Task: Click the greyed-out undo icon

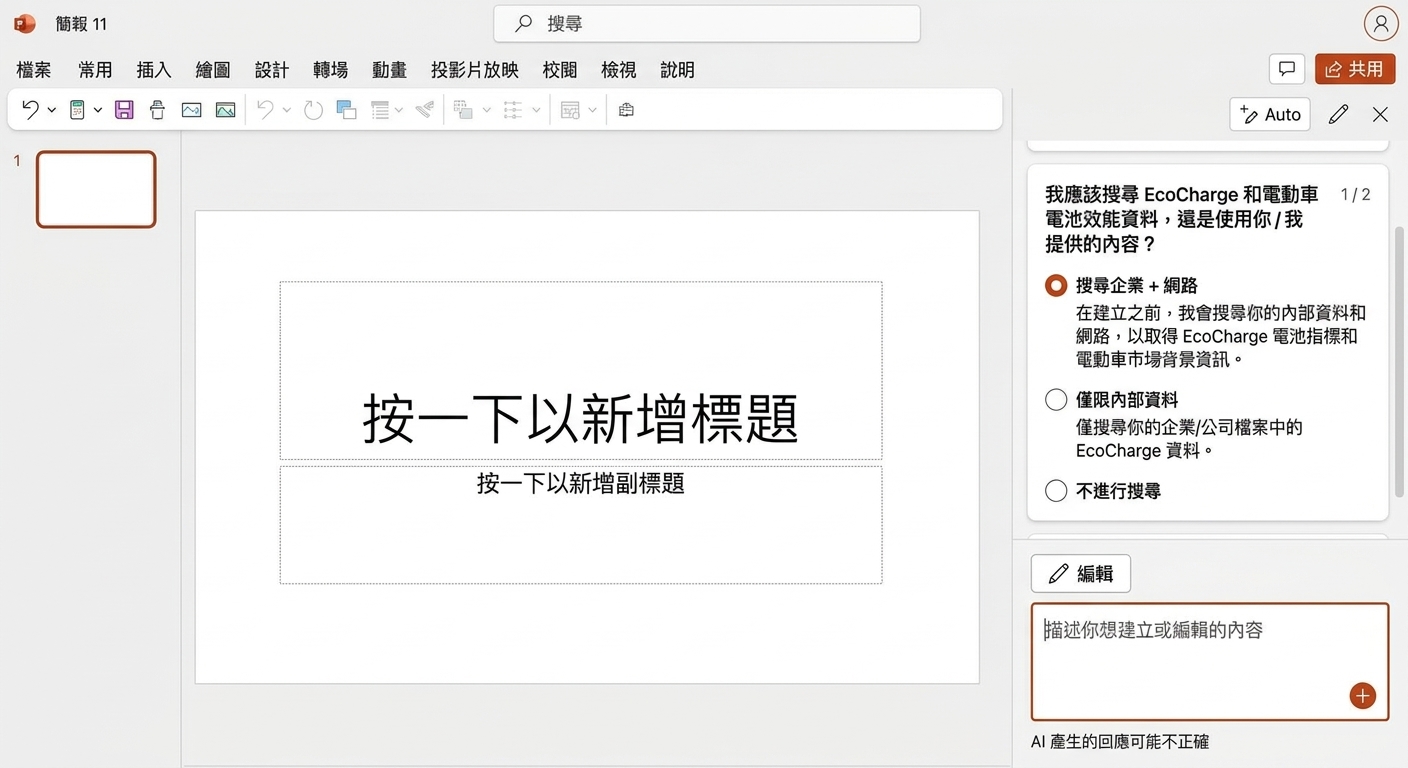Action: [265, 110]
